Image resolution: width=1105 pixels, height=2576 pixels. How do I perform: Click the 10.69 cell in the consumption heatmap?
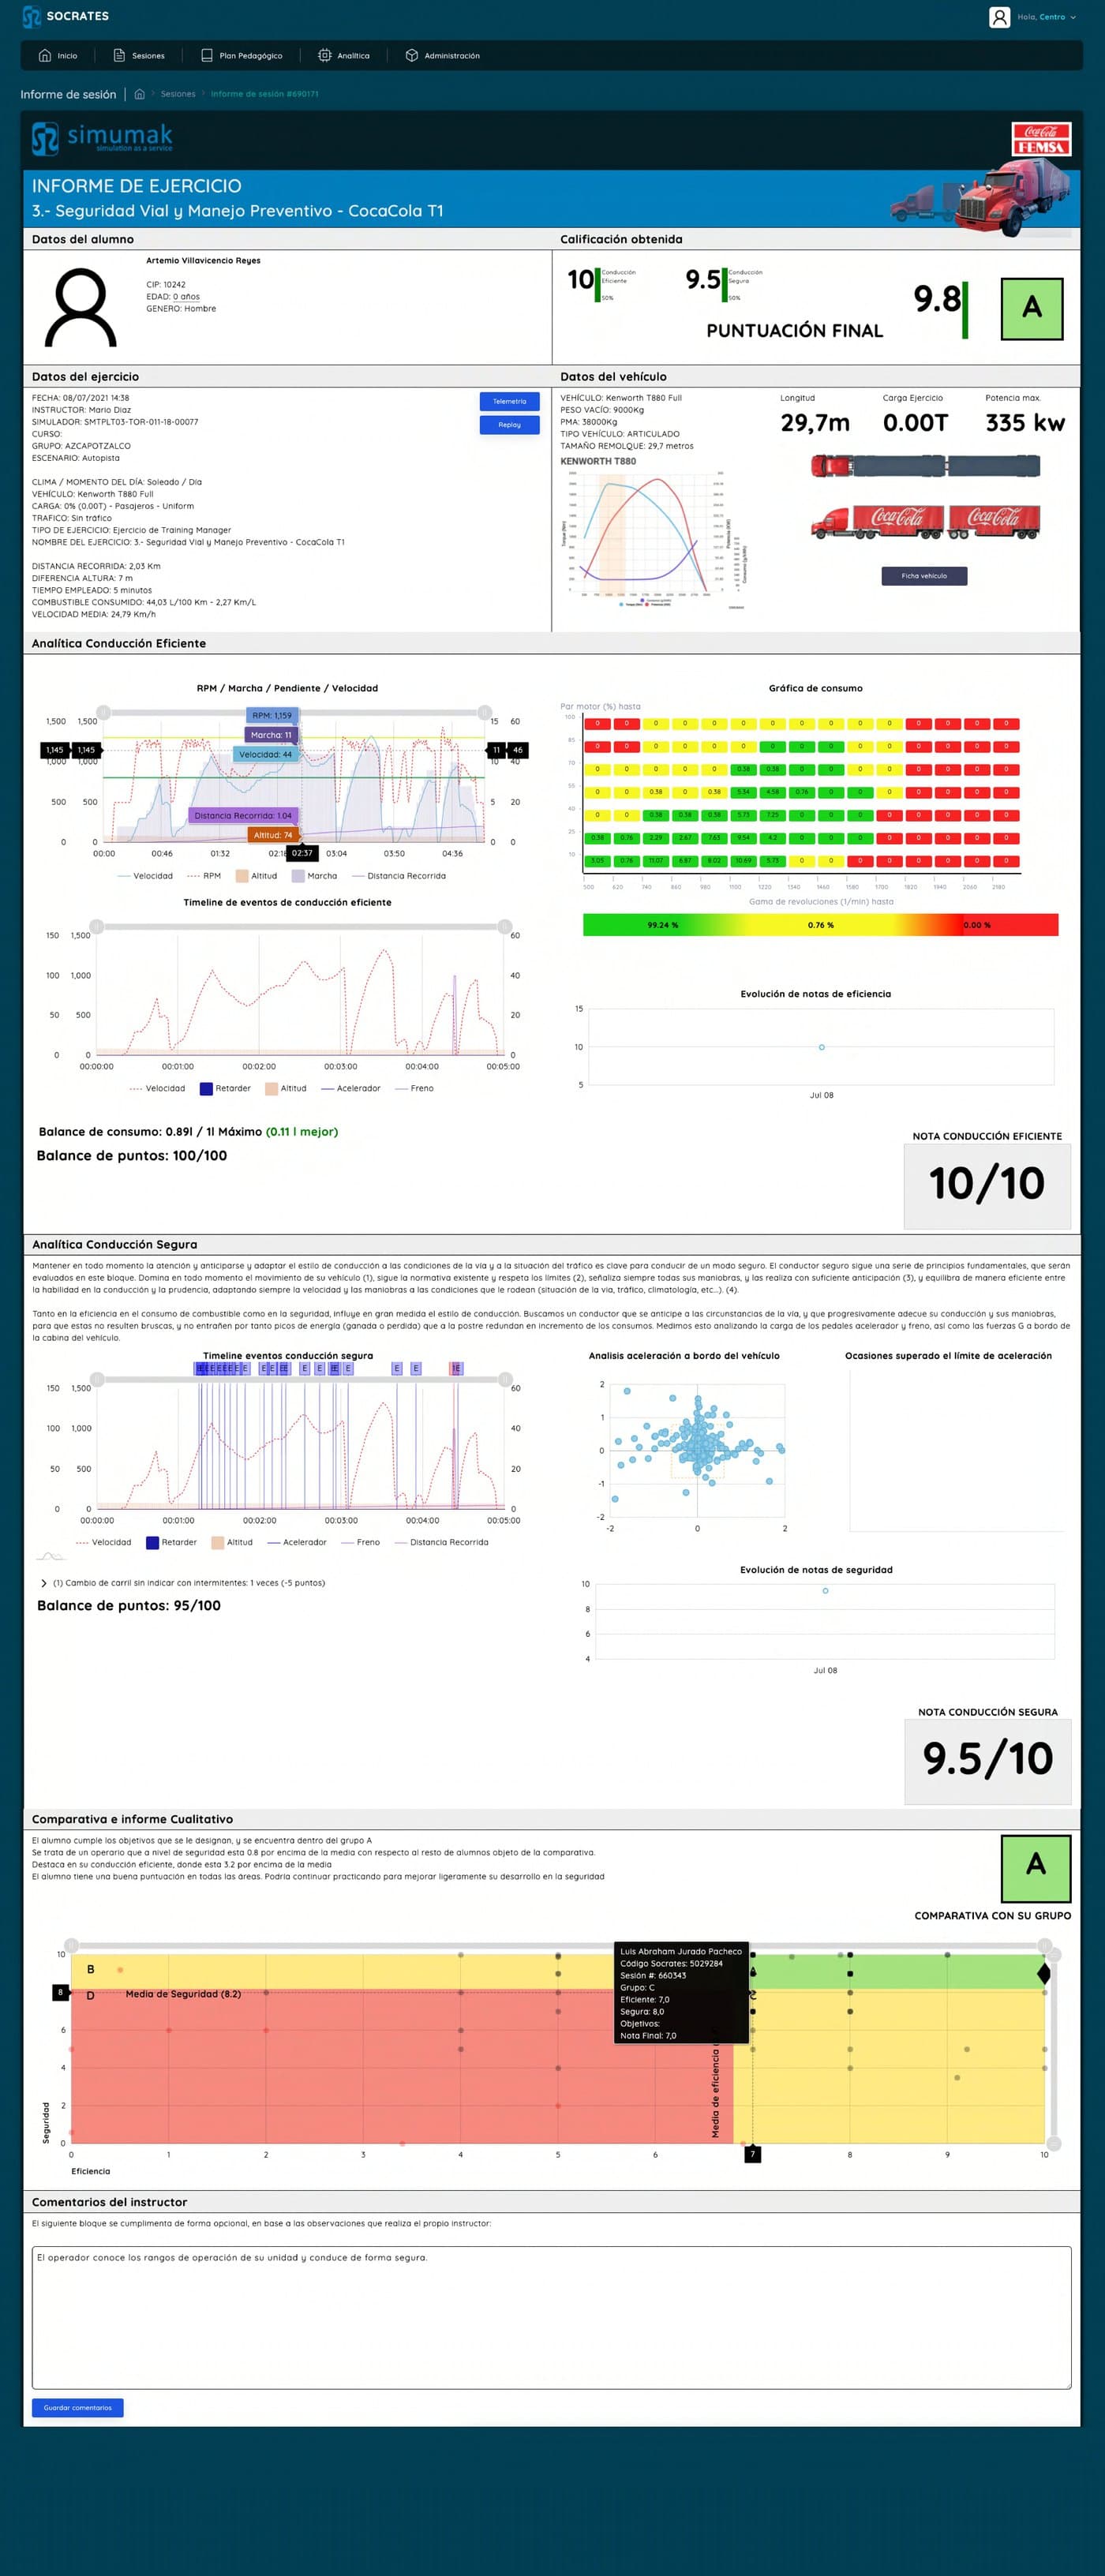[x=742, y=861]
